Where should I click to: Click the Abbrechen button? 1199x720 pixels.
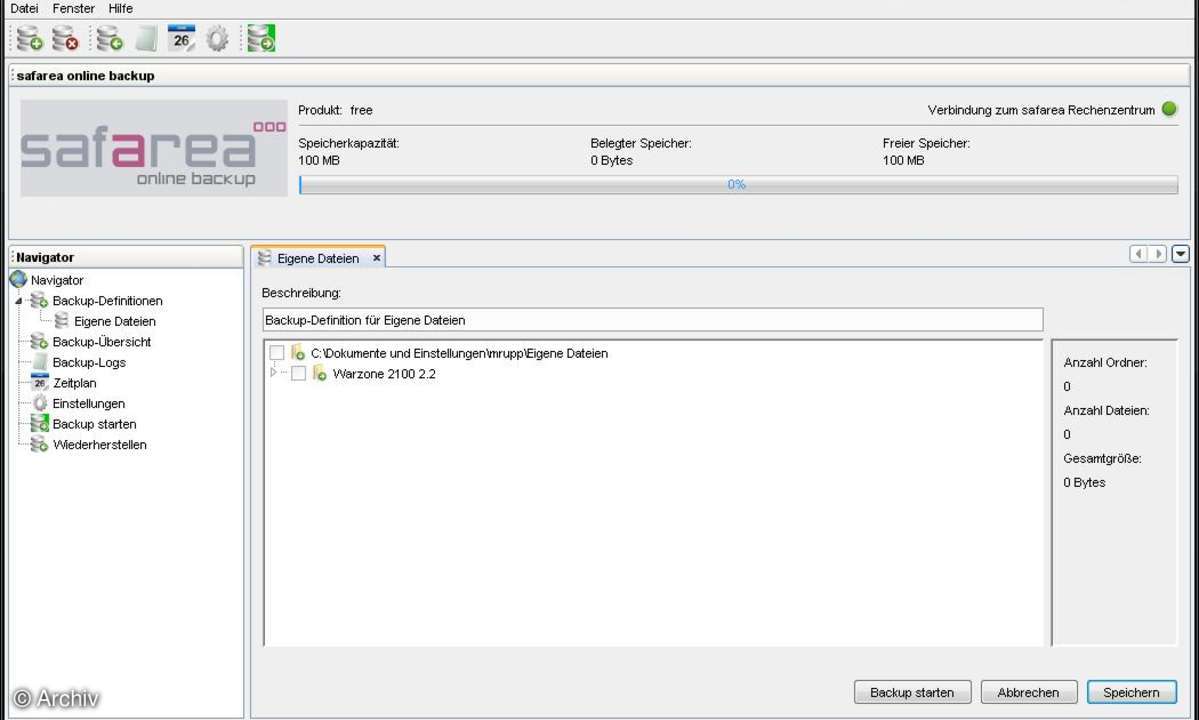pos(1028,692)
